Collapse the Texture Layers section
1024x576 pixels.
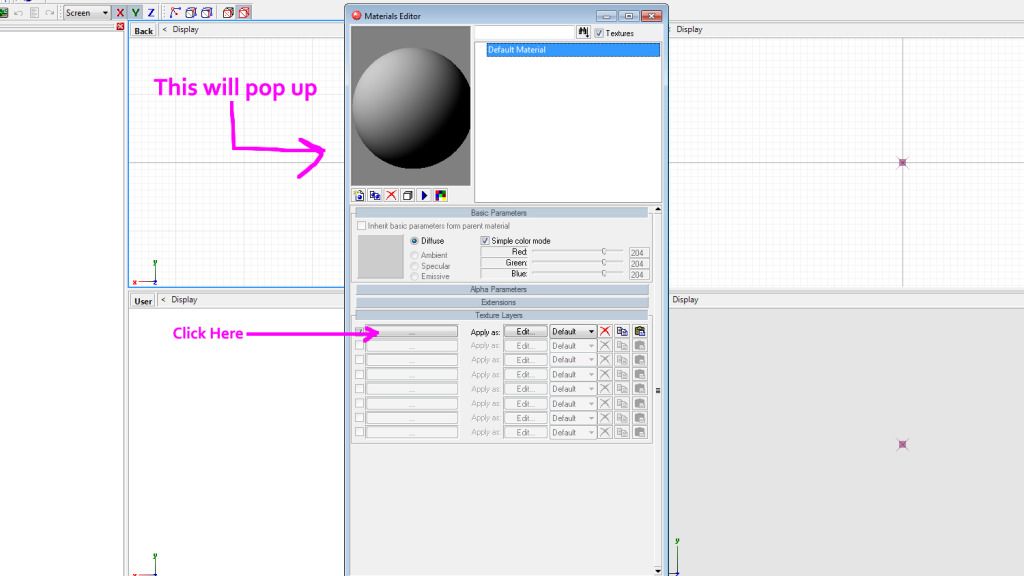(501, 315)
